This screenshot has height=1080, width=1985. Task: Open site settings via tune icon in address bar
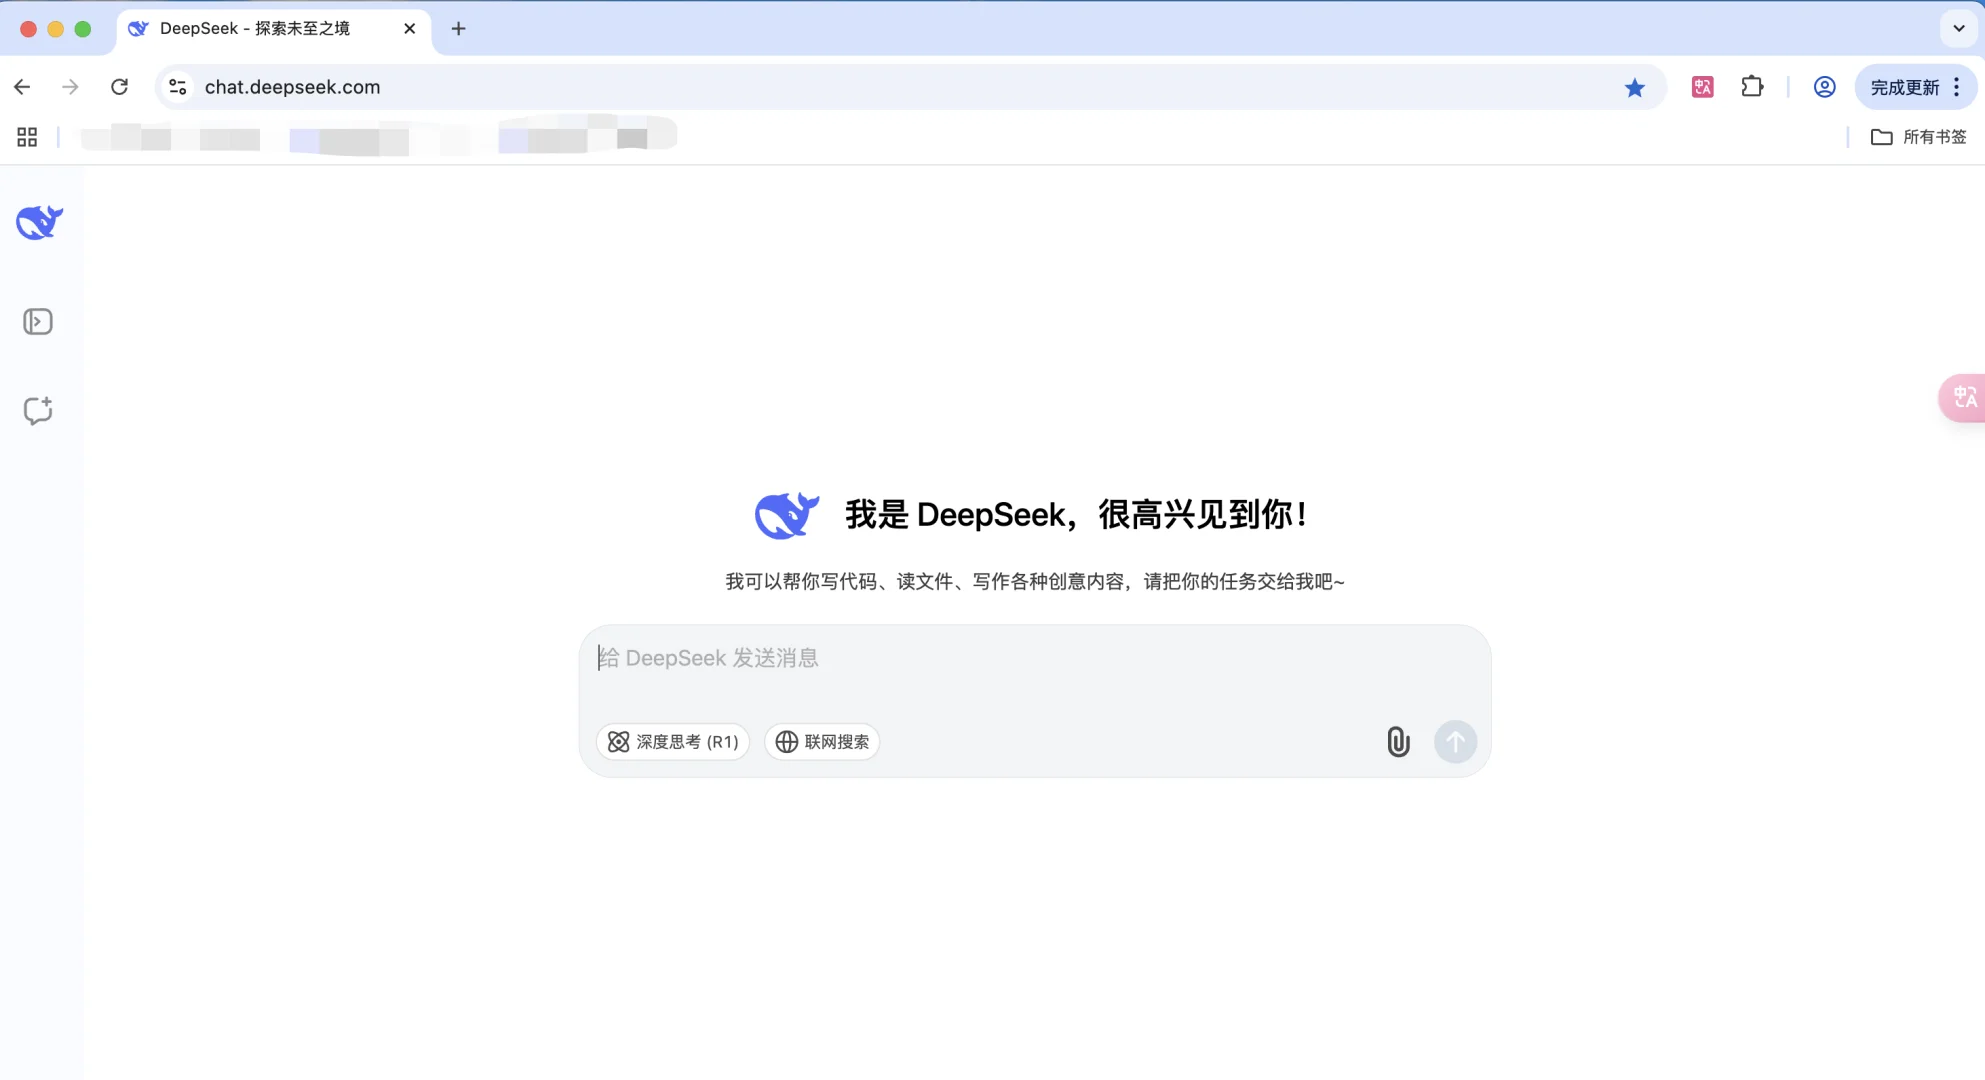tap(177, 87)
